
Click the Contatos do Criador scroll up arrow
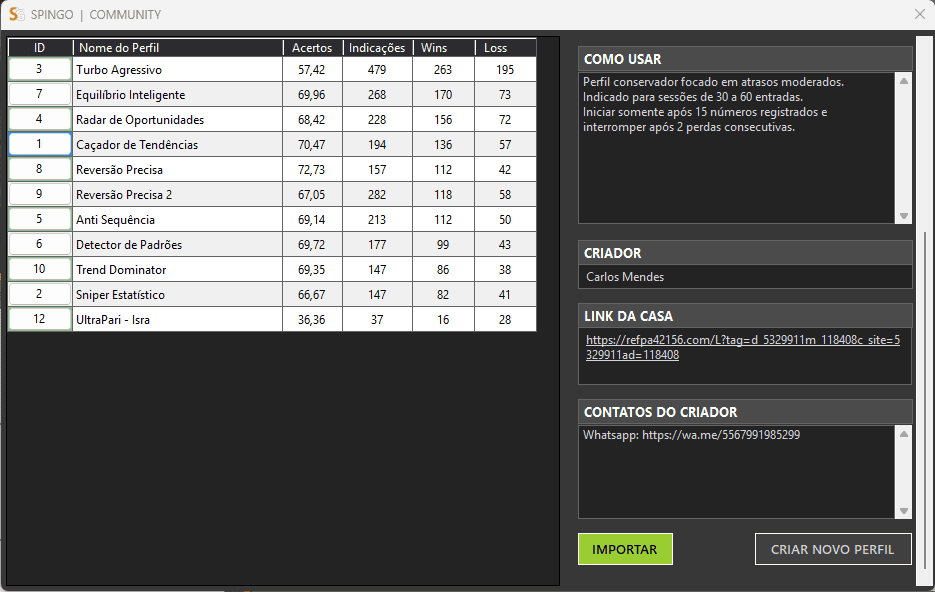point(904,434)
